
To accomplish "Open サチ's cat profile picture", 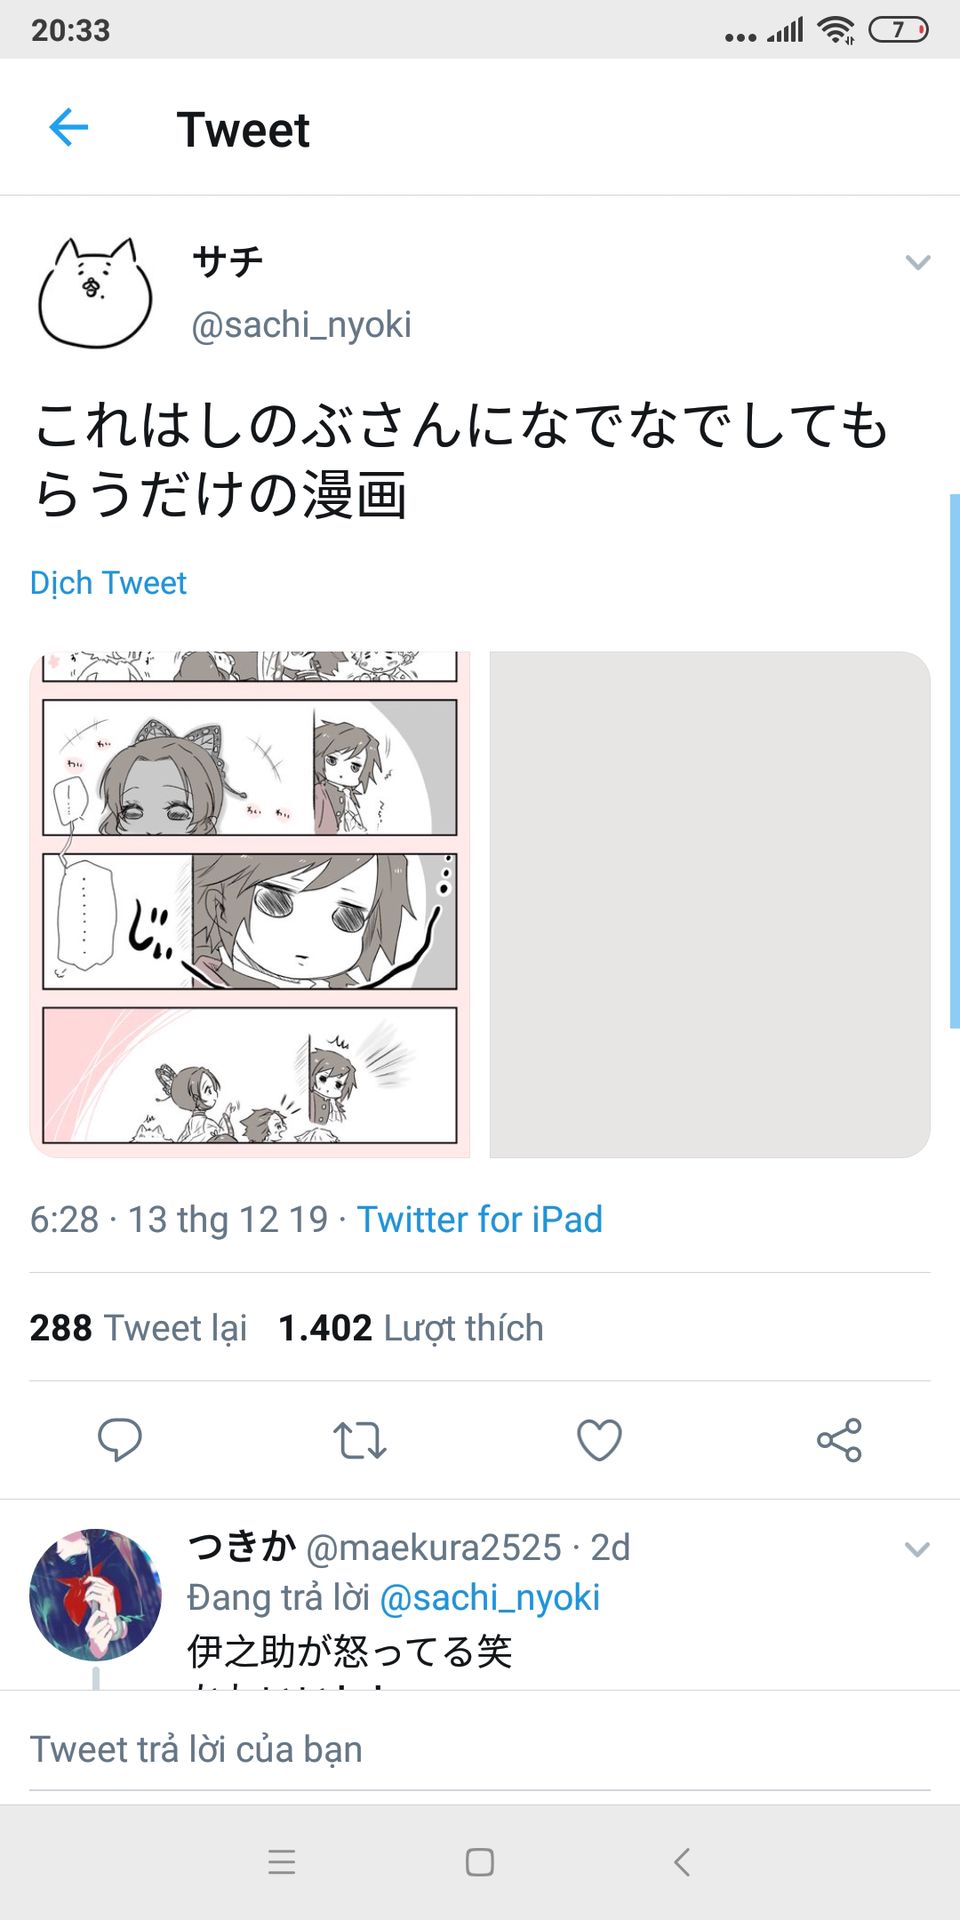I will pyautogui.click(x=95, y=293).
